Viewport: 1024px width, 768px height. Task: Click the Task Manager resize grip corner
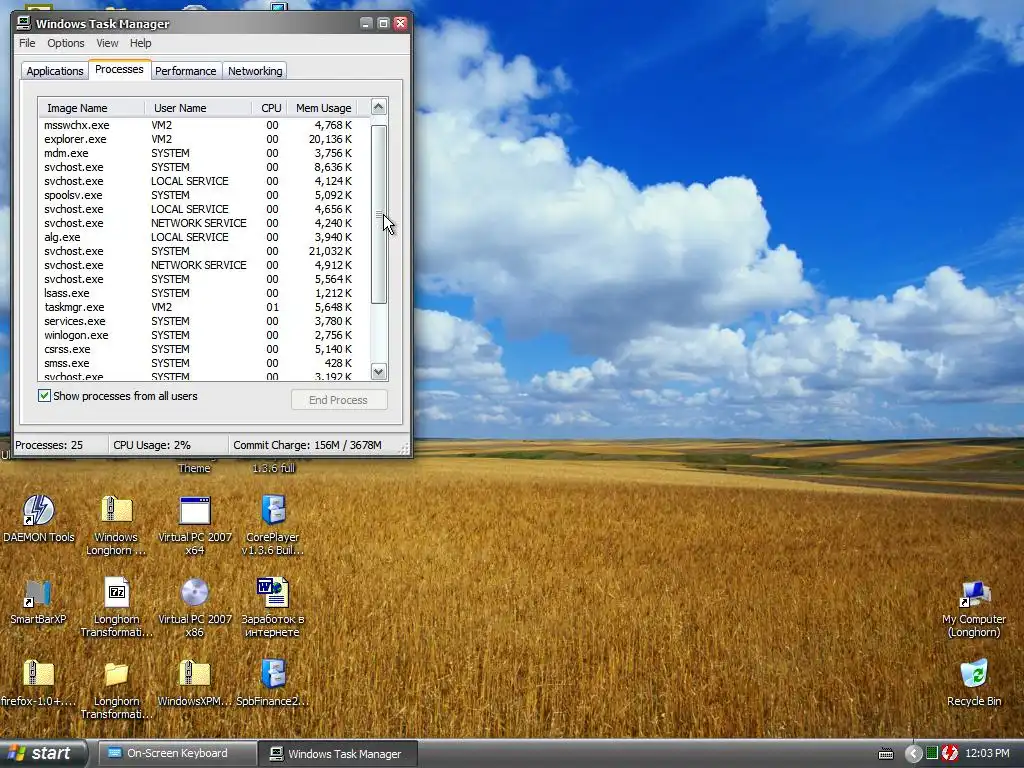[x=404, y=448]
